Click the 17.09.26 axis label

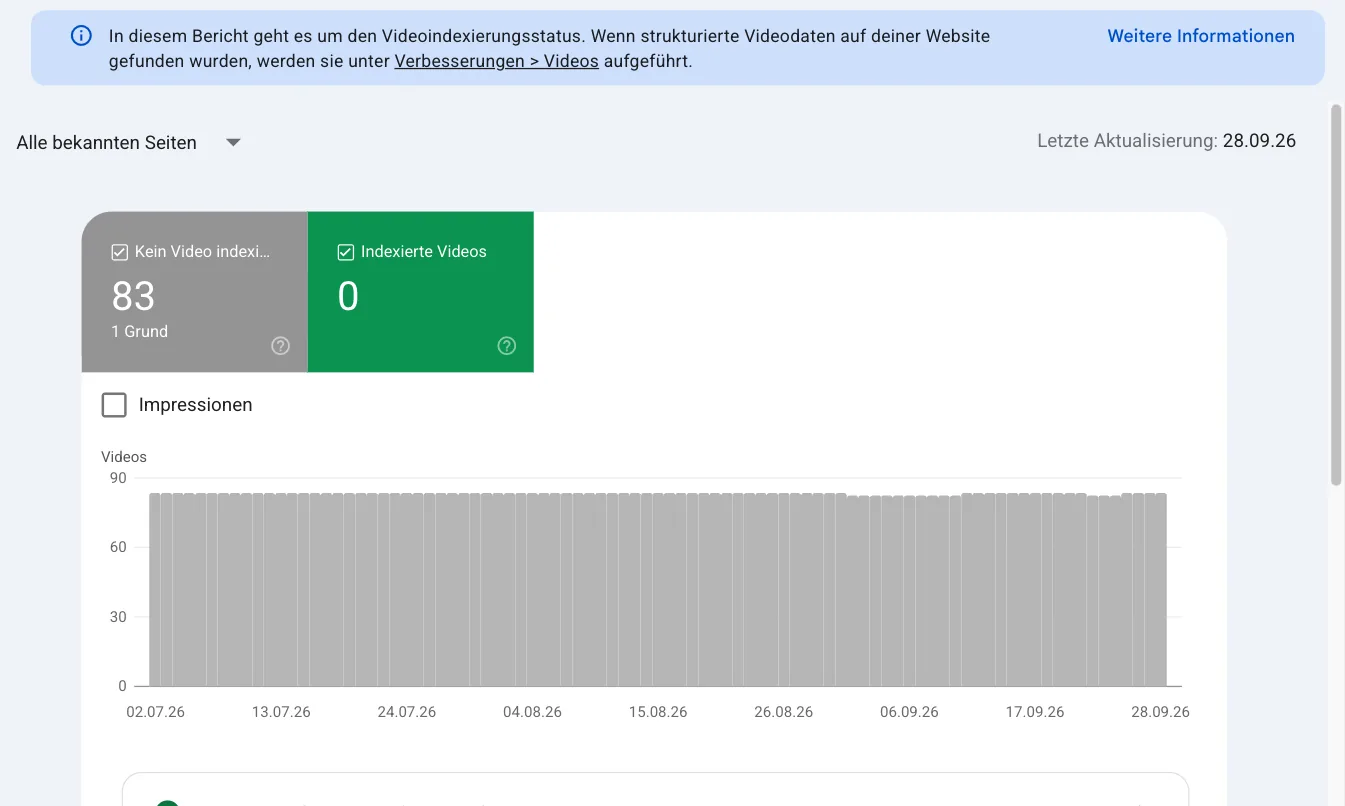click(x=1035, y=712)
